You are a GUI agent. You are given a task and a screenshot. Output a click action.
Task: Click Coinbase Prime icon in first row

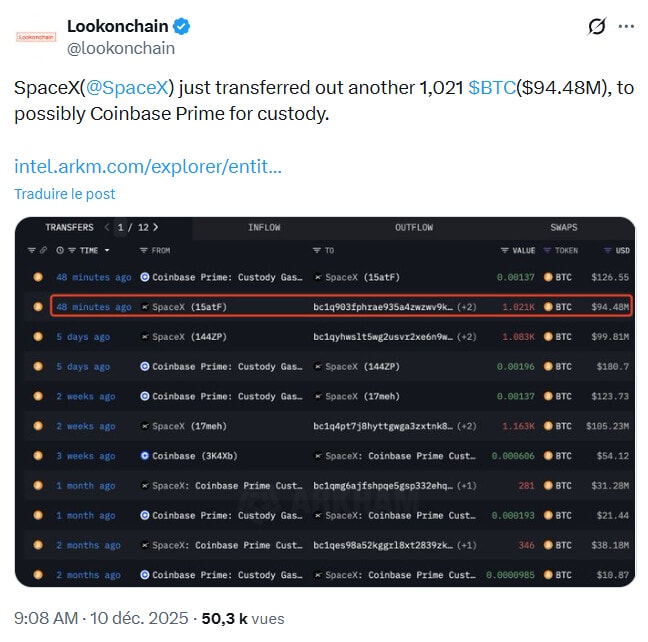click(x=145, y=277)
